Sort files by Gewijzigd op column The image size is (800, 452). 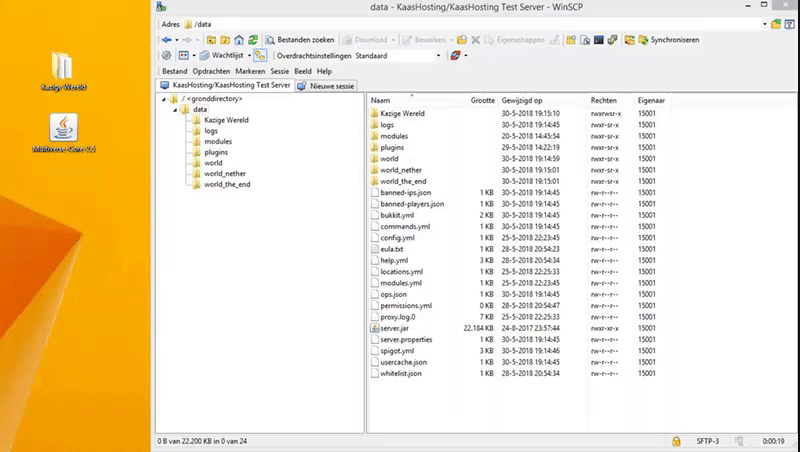pos(522,101)
